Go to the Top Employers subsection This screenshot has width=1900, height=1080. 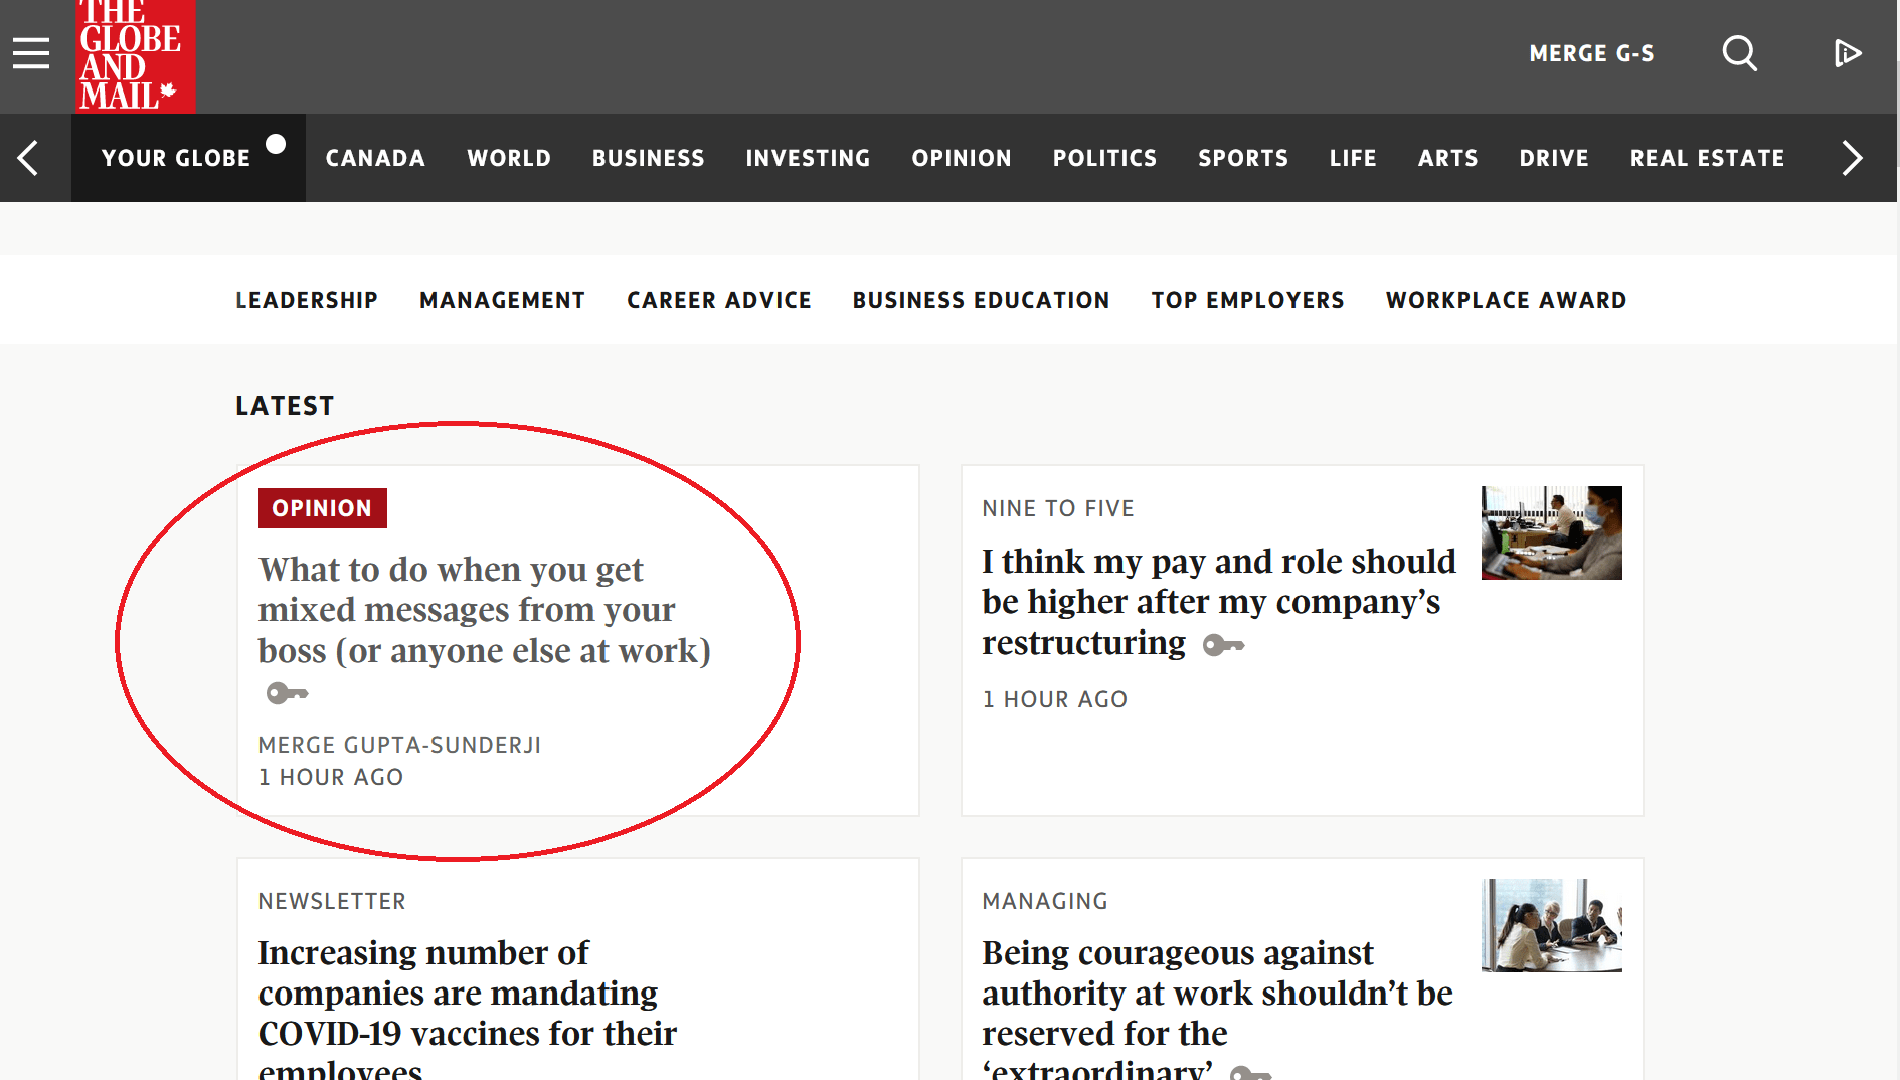click(1248, 300)
